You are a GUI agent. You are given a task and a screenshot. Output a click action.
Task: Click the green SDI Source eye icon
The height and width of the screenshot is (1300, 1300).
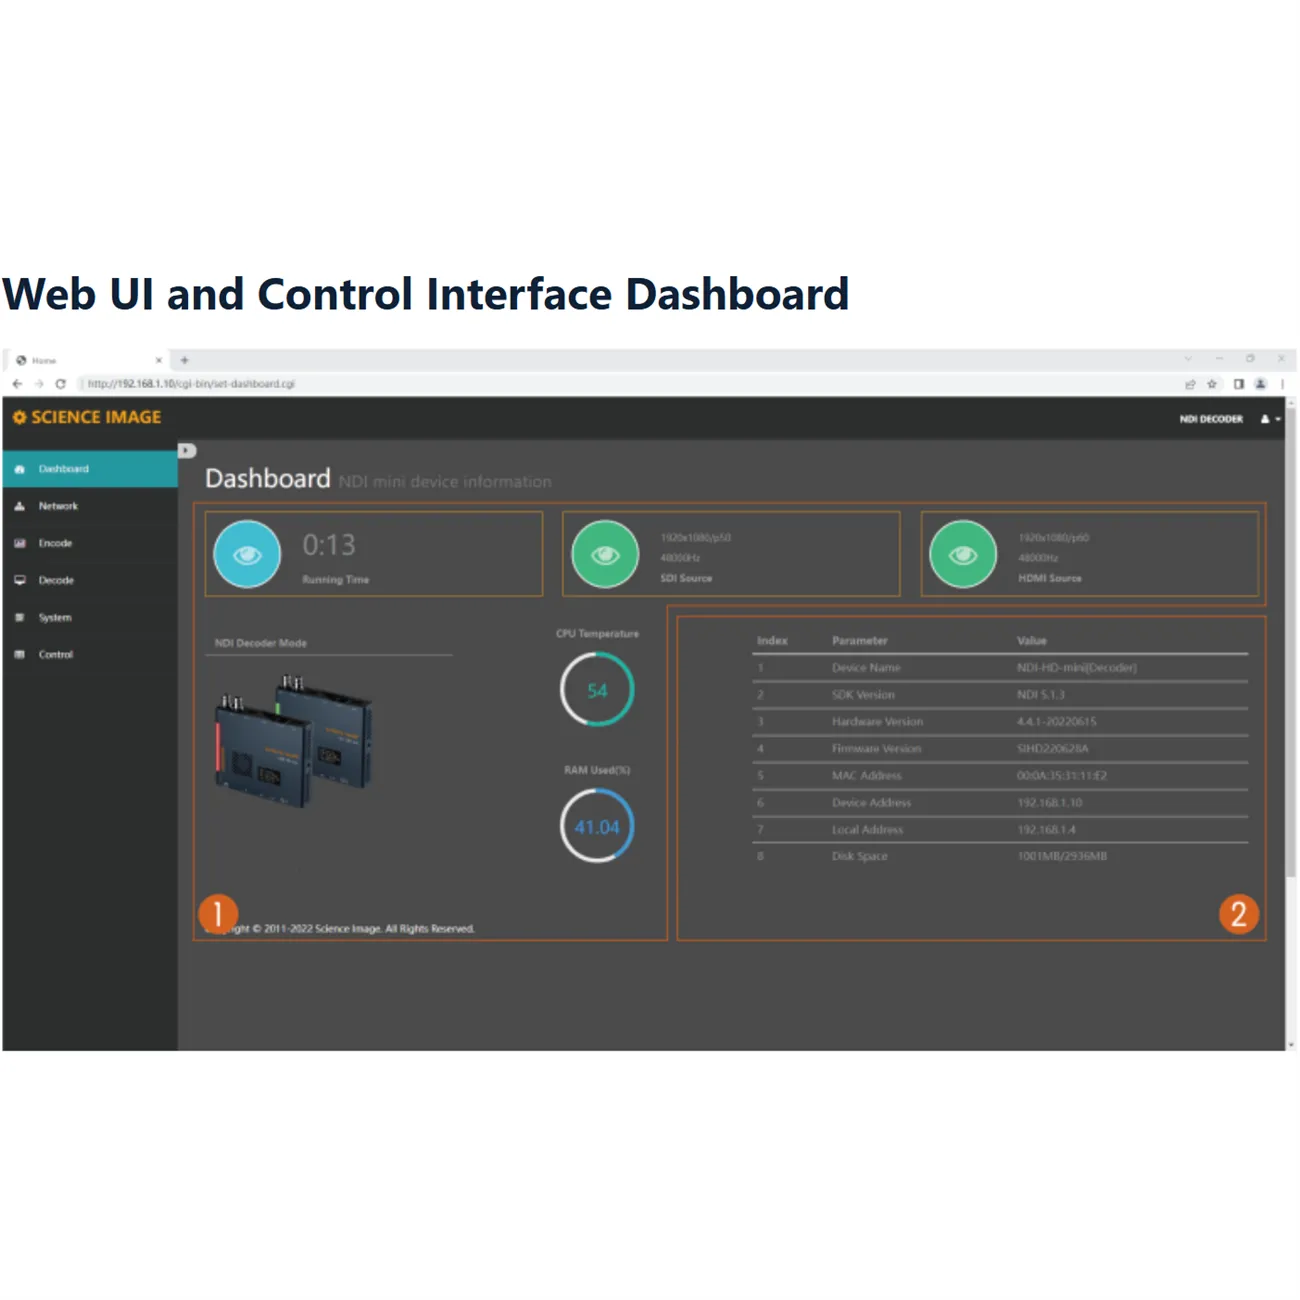point(605,554)
